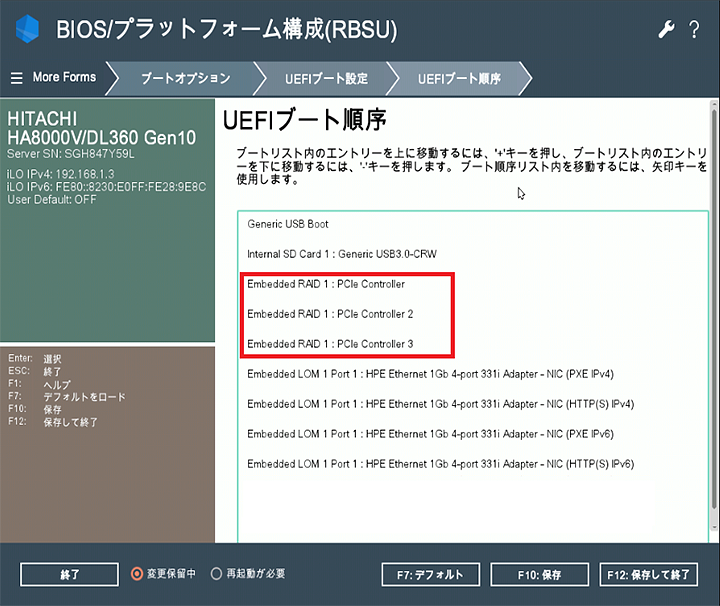Click the 変更保留中 radio indicator

pyautogui.click(x=137, y=574)
